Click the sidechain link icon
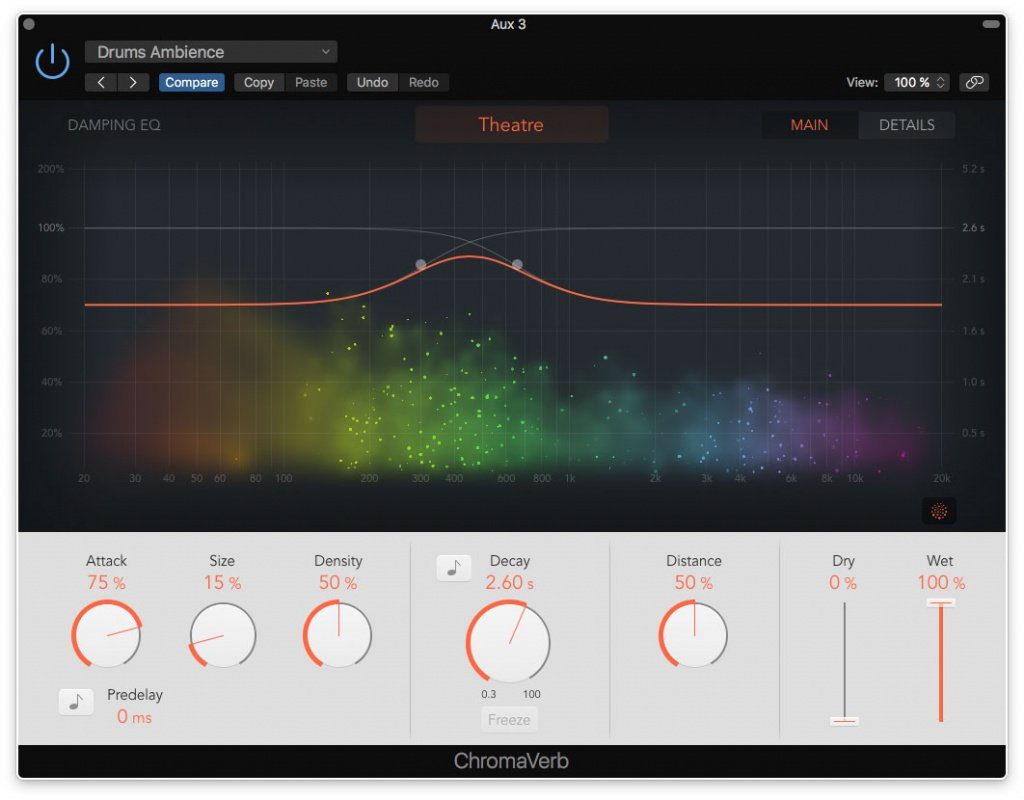Viewport: 1024px width, 800px height. (x=974, y=82)
